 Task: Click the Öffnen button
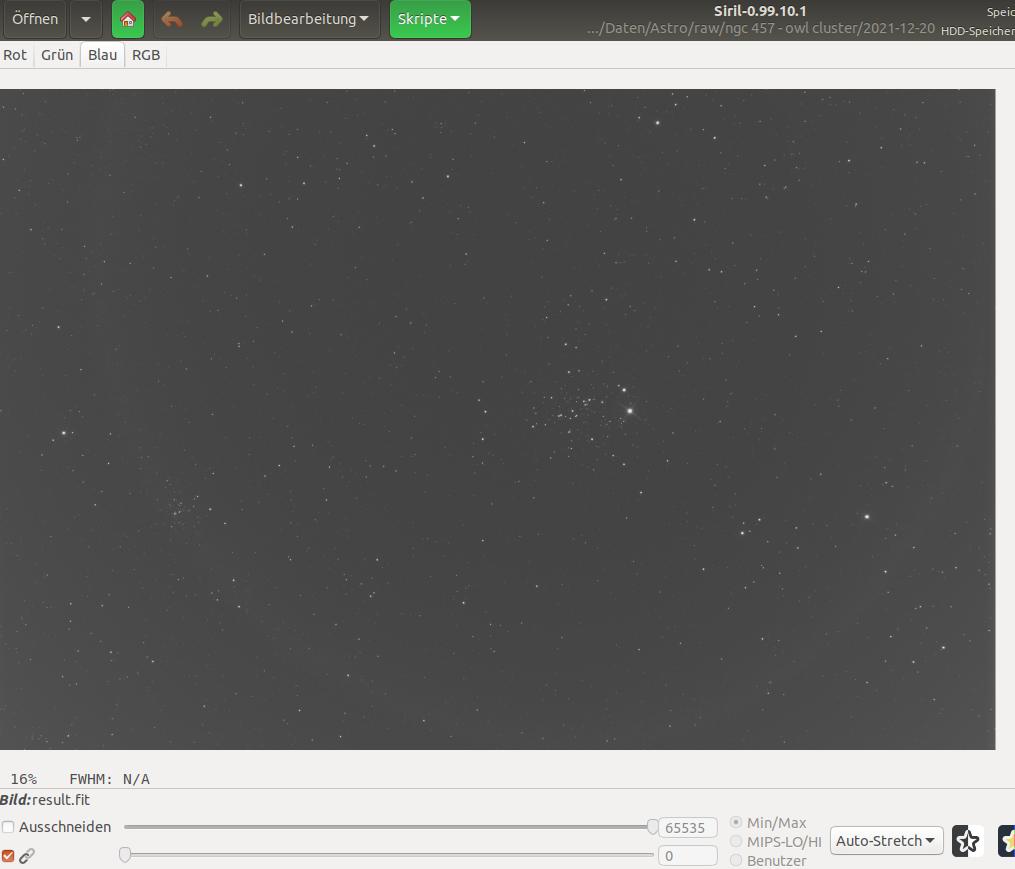pyautogui.click(x=35, y=19)
